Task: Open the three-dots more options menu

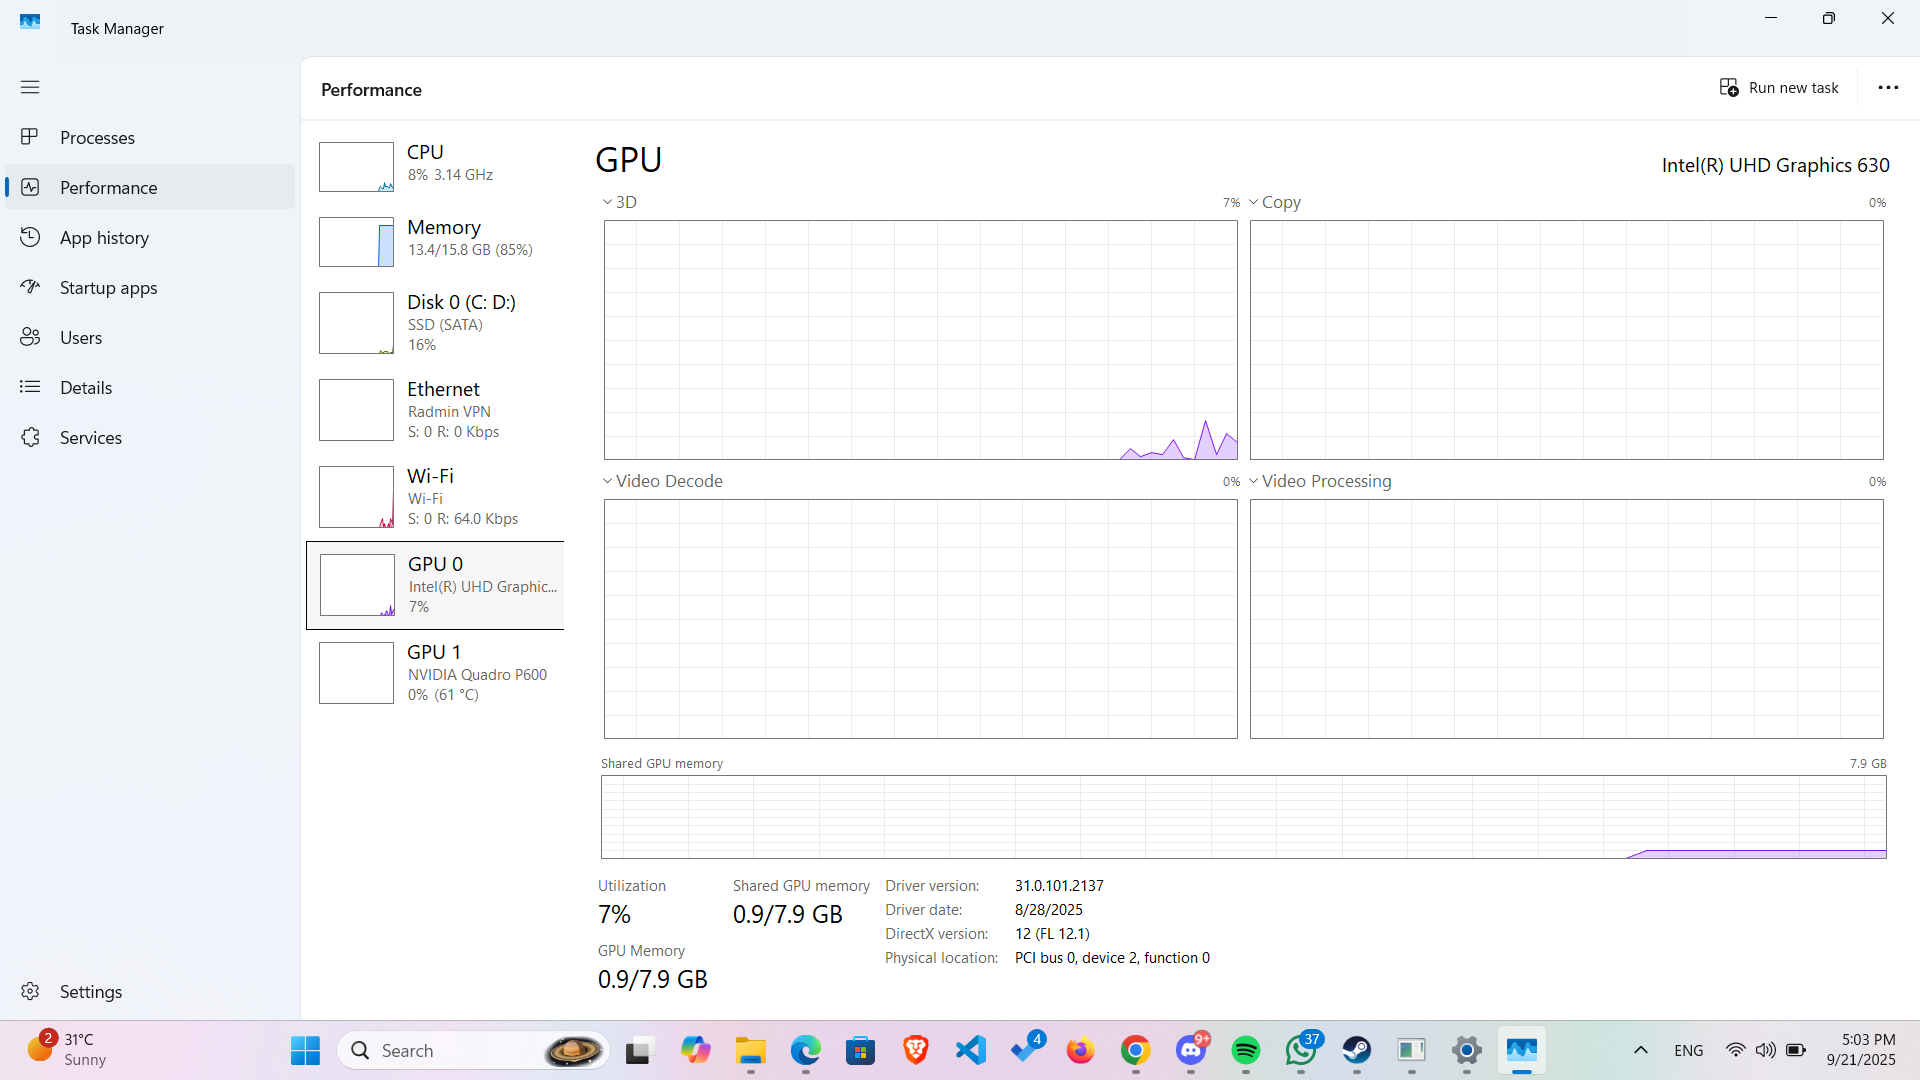Action: (x=1888, y=88)
